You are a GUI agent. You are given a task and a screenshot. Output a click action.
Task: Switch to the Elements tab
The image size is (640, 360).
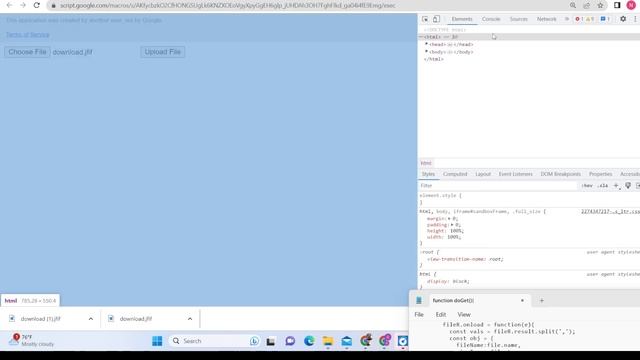(x=462, y=19)
